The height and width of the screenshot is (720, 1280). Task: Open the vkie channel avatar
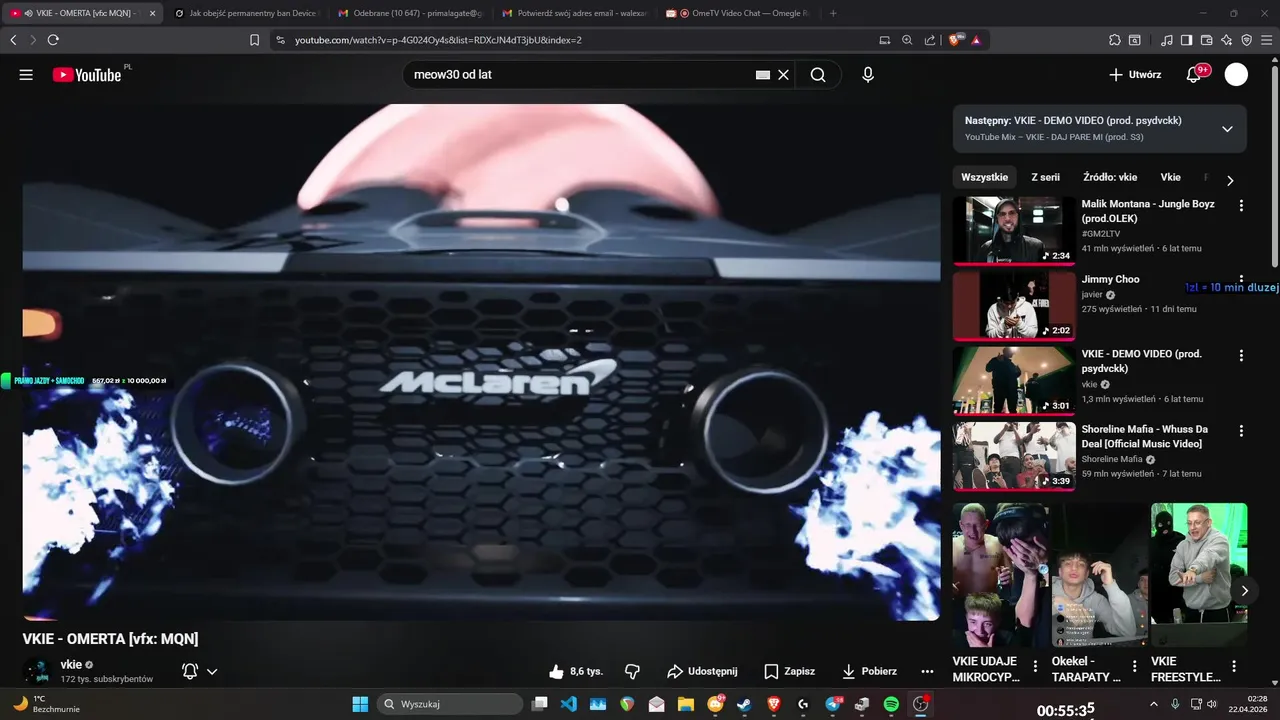click(38, 672)
